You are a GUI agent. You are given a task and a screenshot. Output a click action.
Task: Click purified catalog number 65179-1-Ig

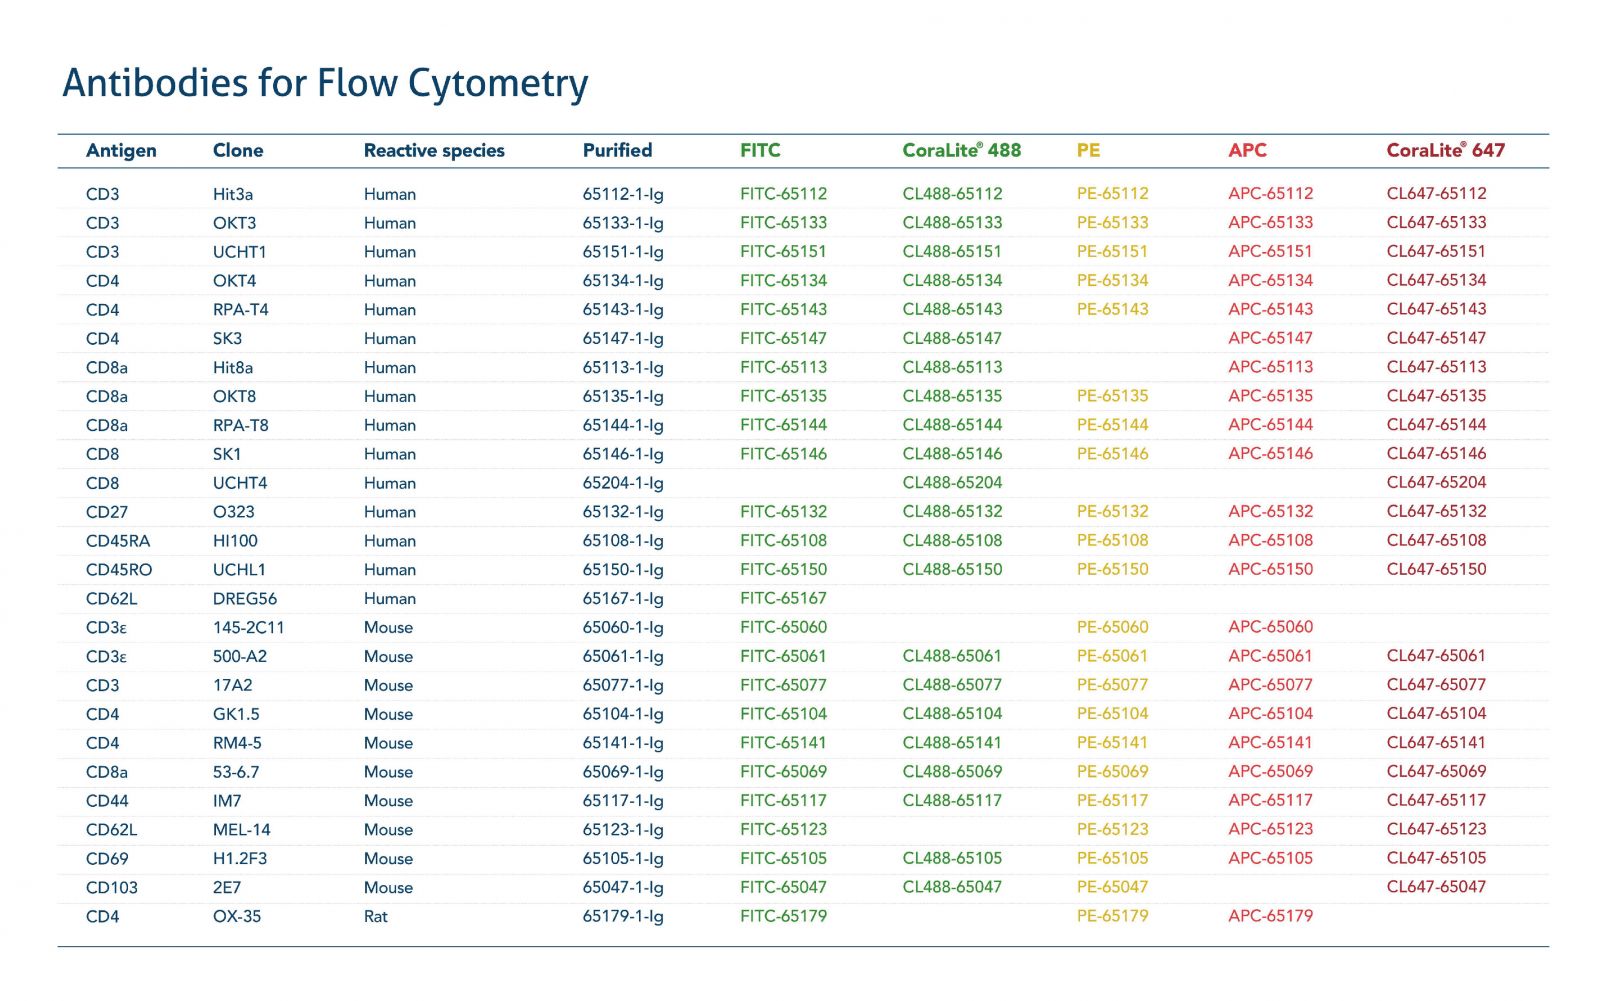(x=623, y=918)
